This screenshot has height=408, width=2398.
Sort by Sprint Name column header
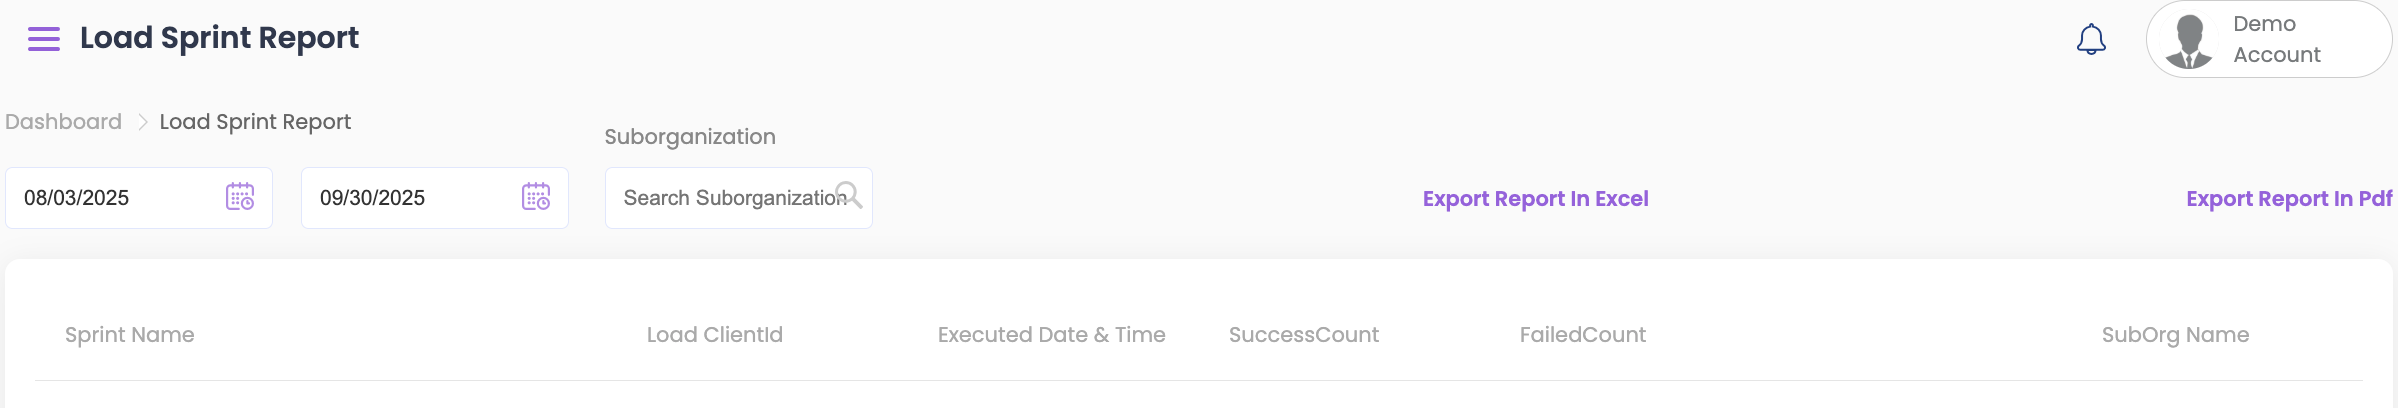coord(130,335)
